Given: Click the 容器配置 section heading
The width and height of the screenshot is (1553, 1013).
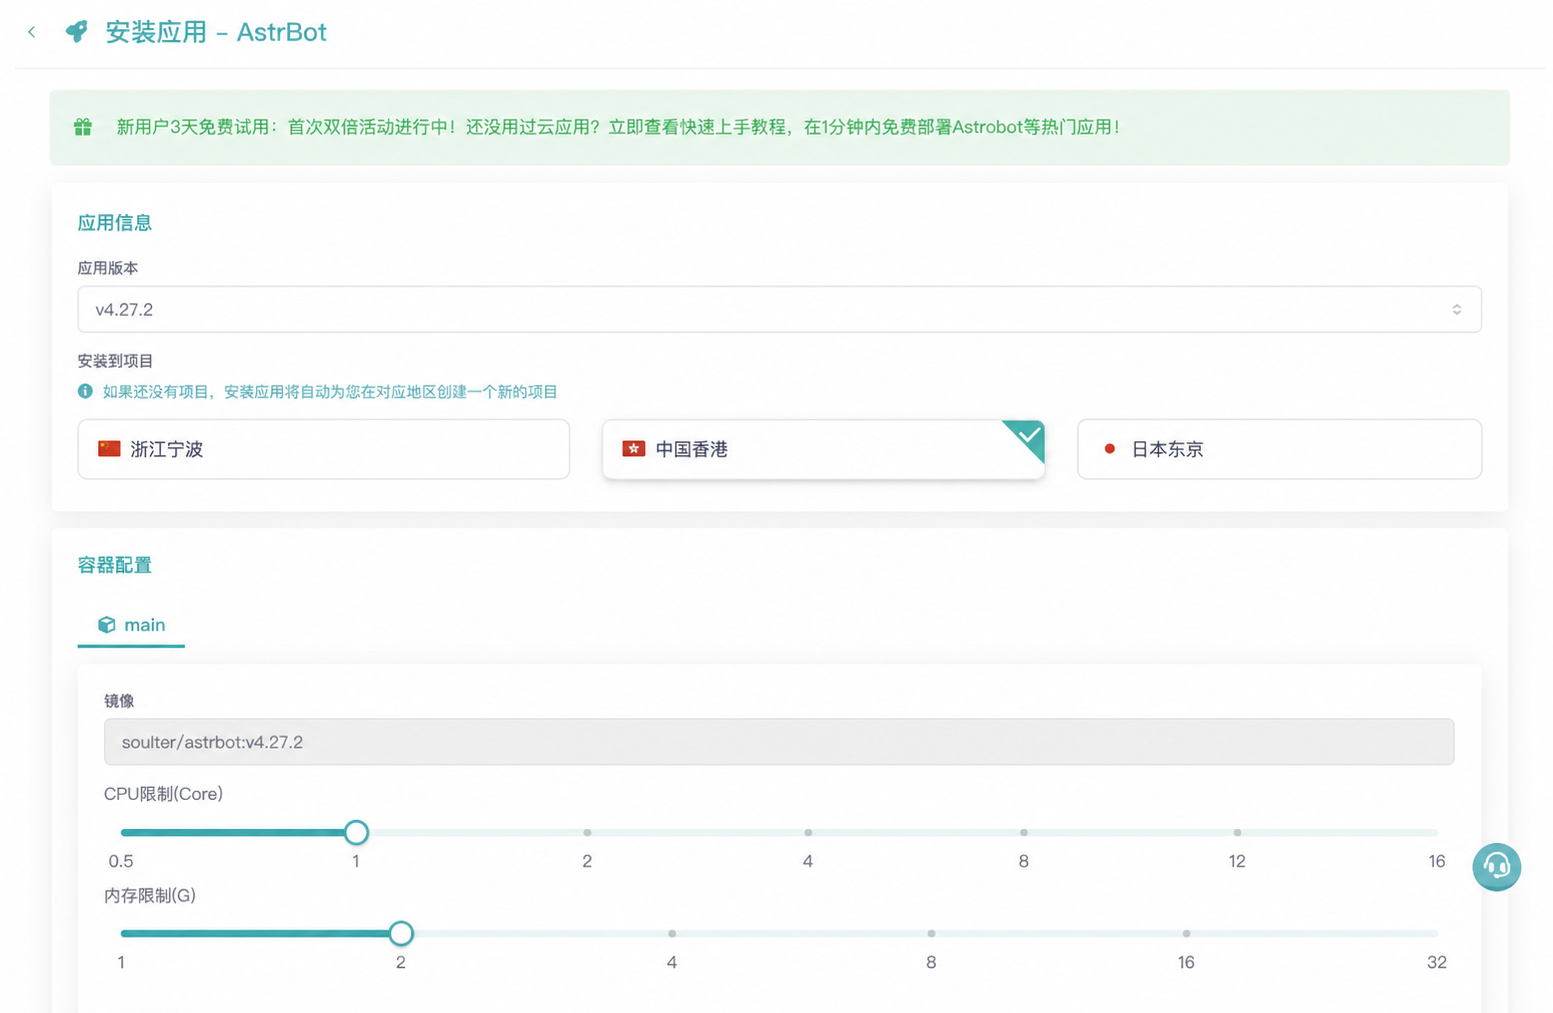Looking at the screenshot, I should tap(115, 565).
